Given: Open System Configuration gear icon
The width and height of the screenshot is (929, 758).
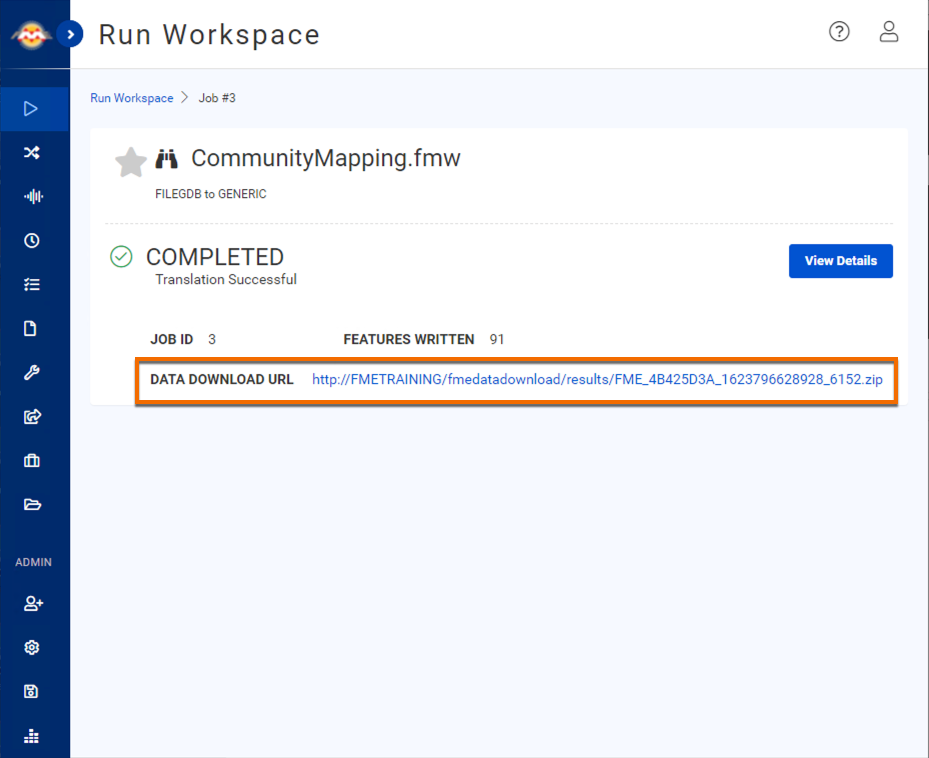Looking at the screenshot, I should coord(31,647).
